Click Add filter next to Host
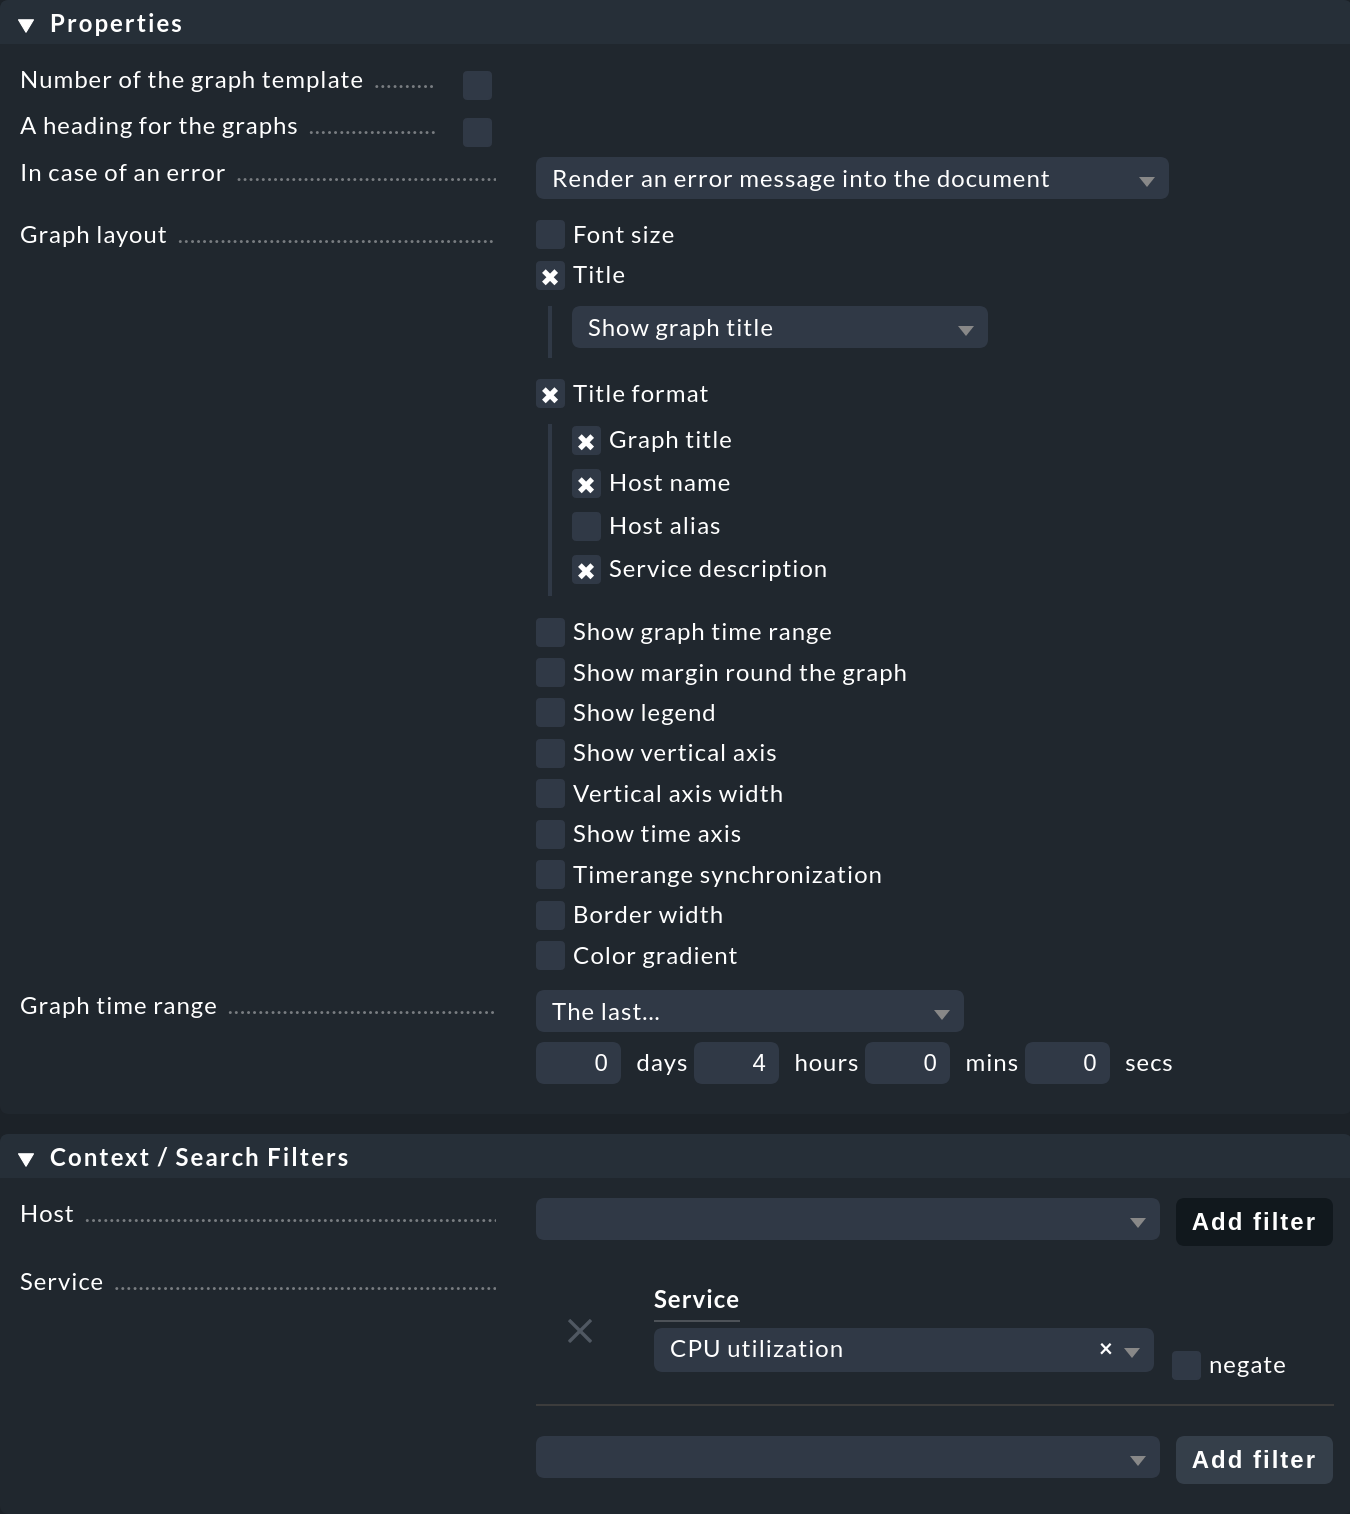 coord(1253,1221)
